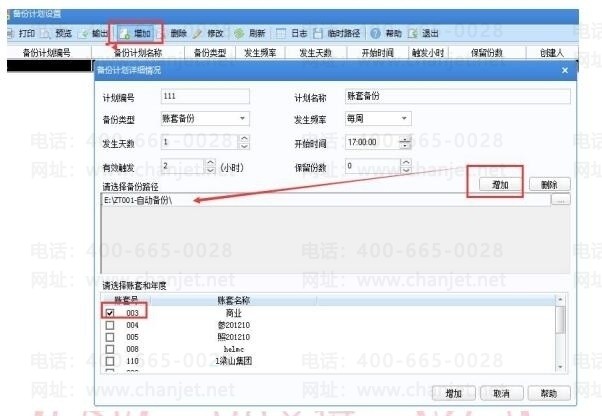Click the browse button next to backup path

coord(561,200)
